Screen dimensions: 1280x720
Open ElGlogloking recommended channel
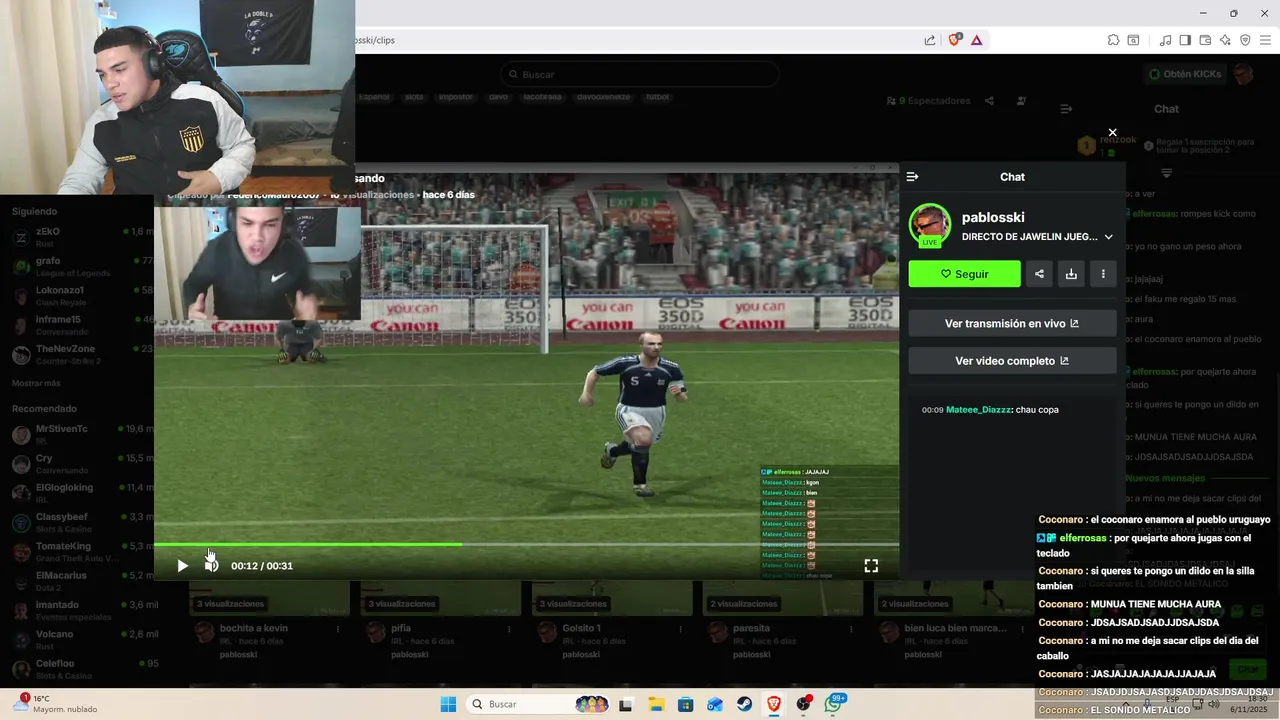(80, 493)
